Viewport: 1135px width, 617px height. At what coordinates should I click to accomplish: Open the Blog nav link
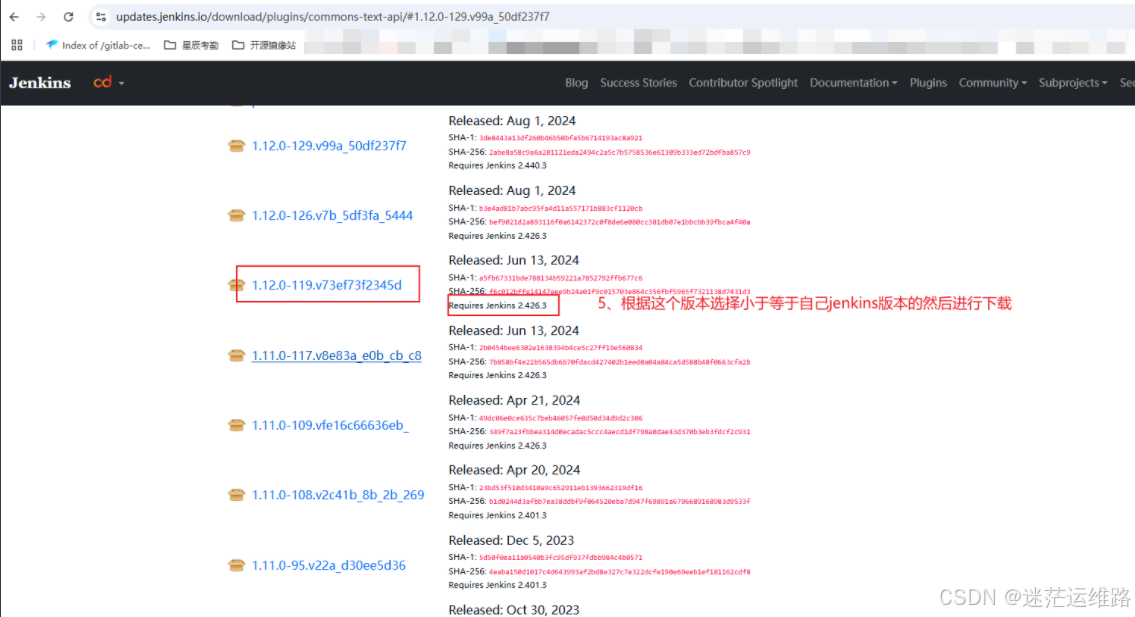click(576, 83)
